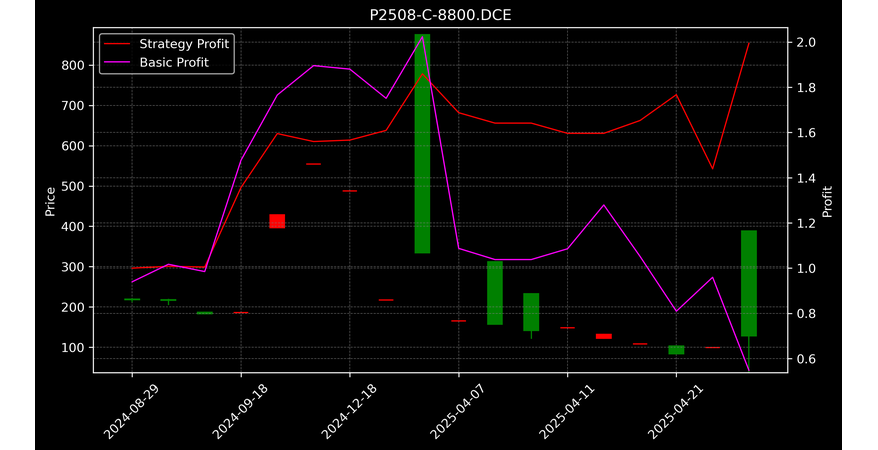Click the 1.4 tick on Profit axis

pos(805,179)
